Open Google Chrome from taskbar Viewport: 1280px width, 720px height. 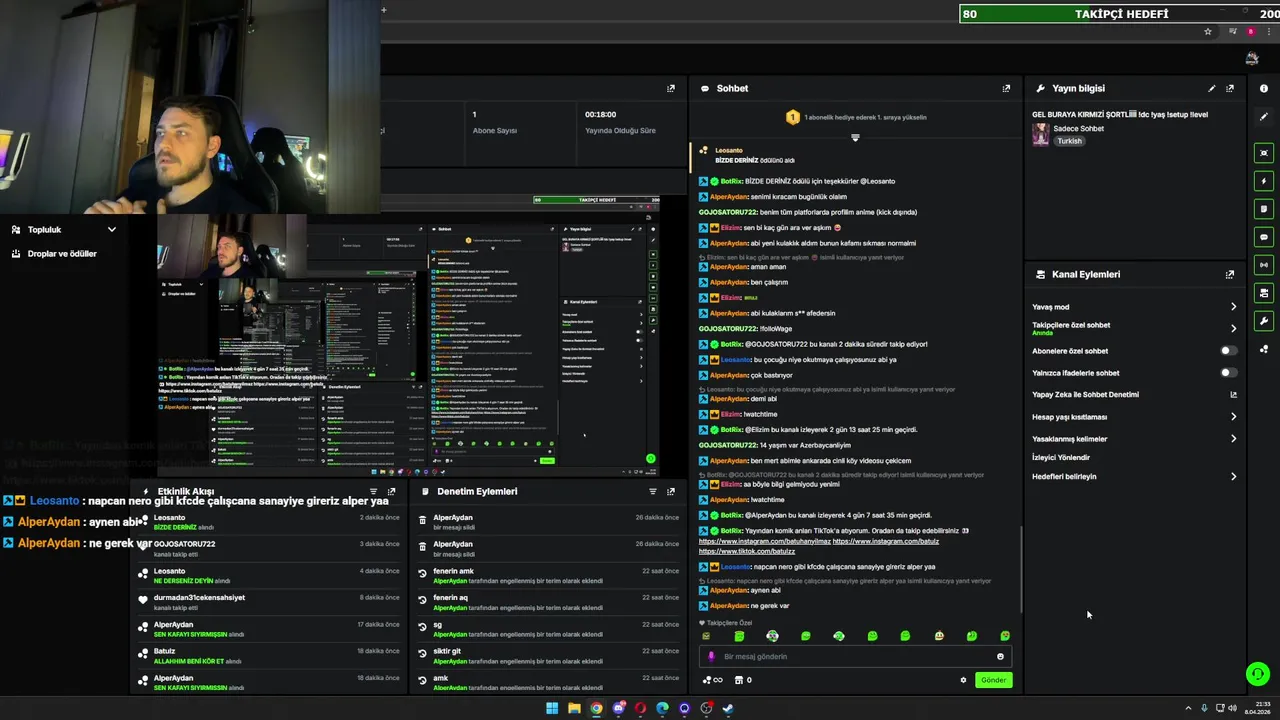pos(596,709)
